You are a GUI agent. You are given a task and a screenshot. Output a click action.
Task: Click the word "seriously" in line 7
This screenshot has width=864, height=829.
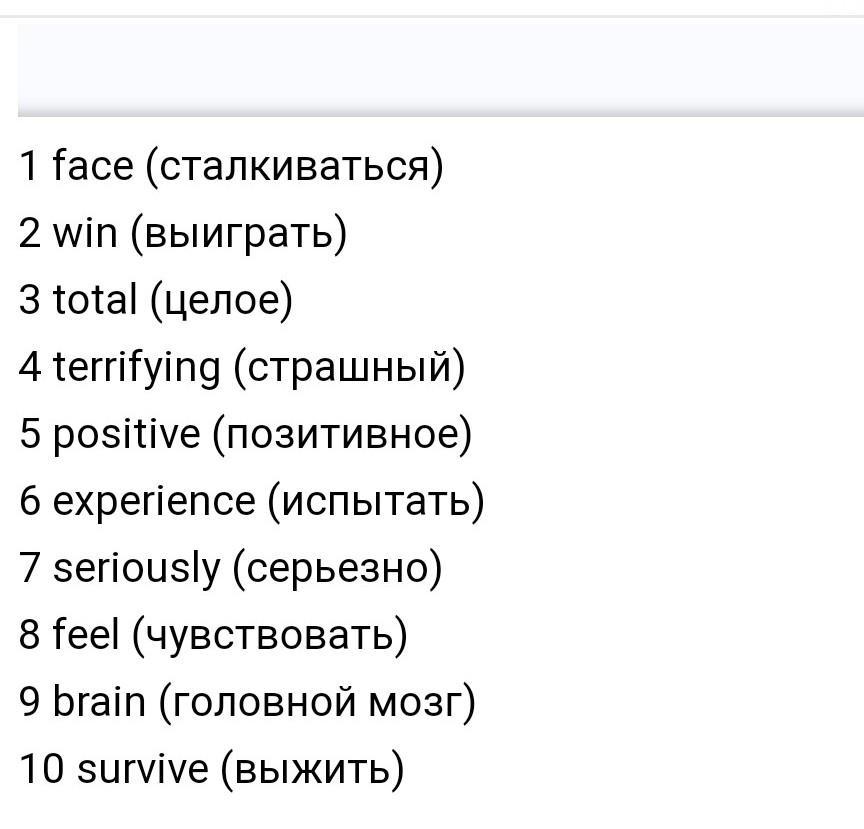tap(136, 569)
